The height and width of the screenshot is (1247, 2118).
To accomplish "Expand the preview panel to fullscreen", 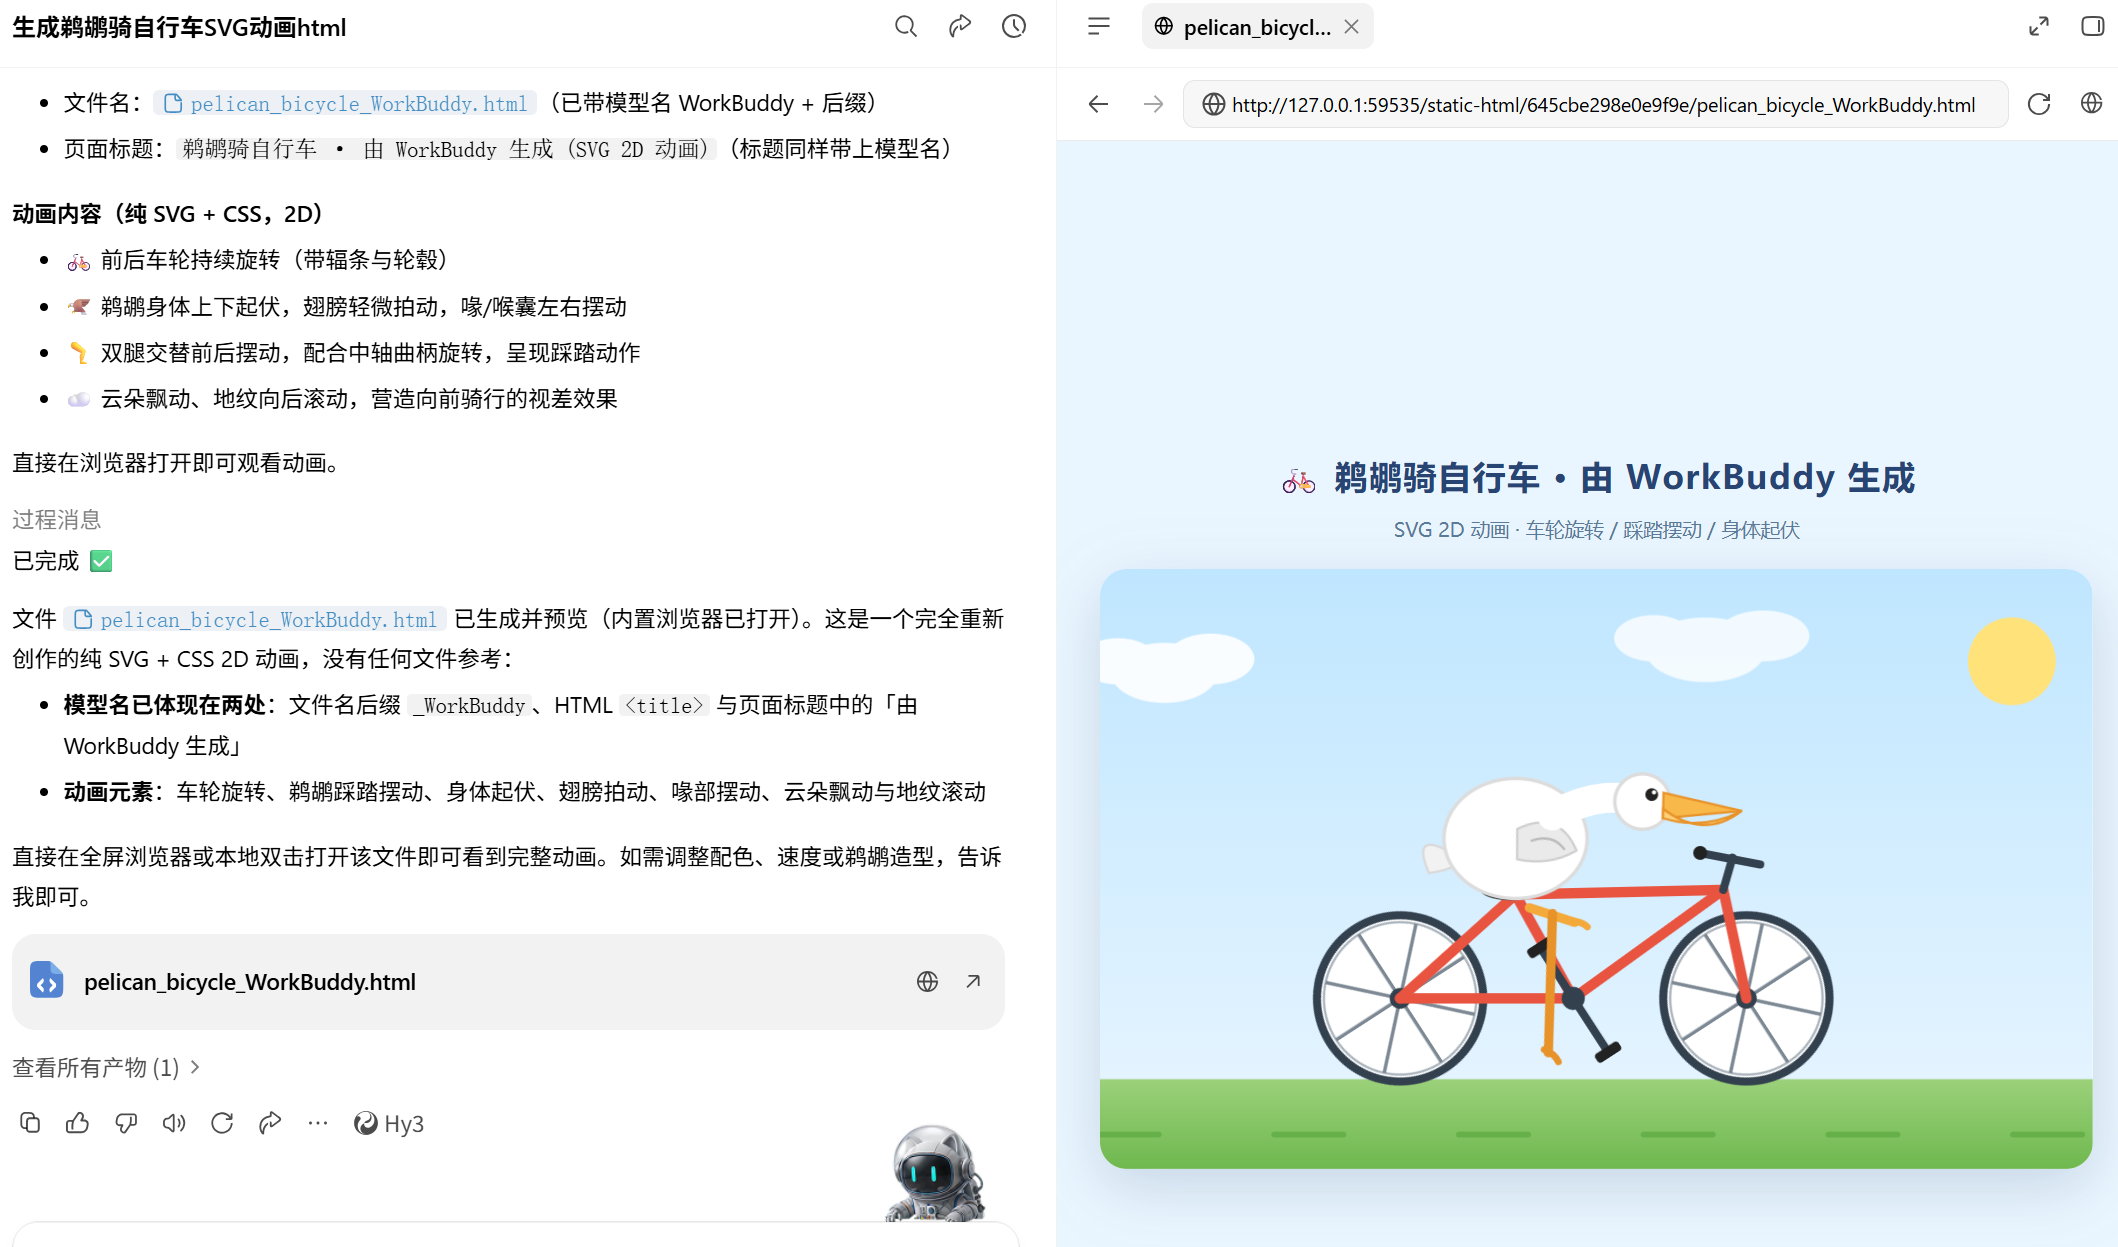I will pyautogui.click(x=2039, y=27).
